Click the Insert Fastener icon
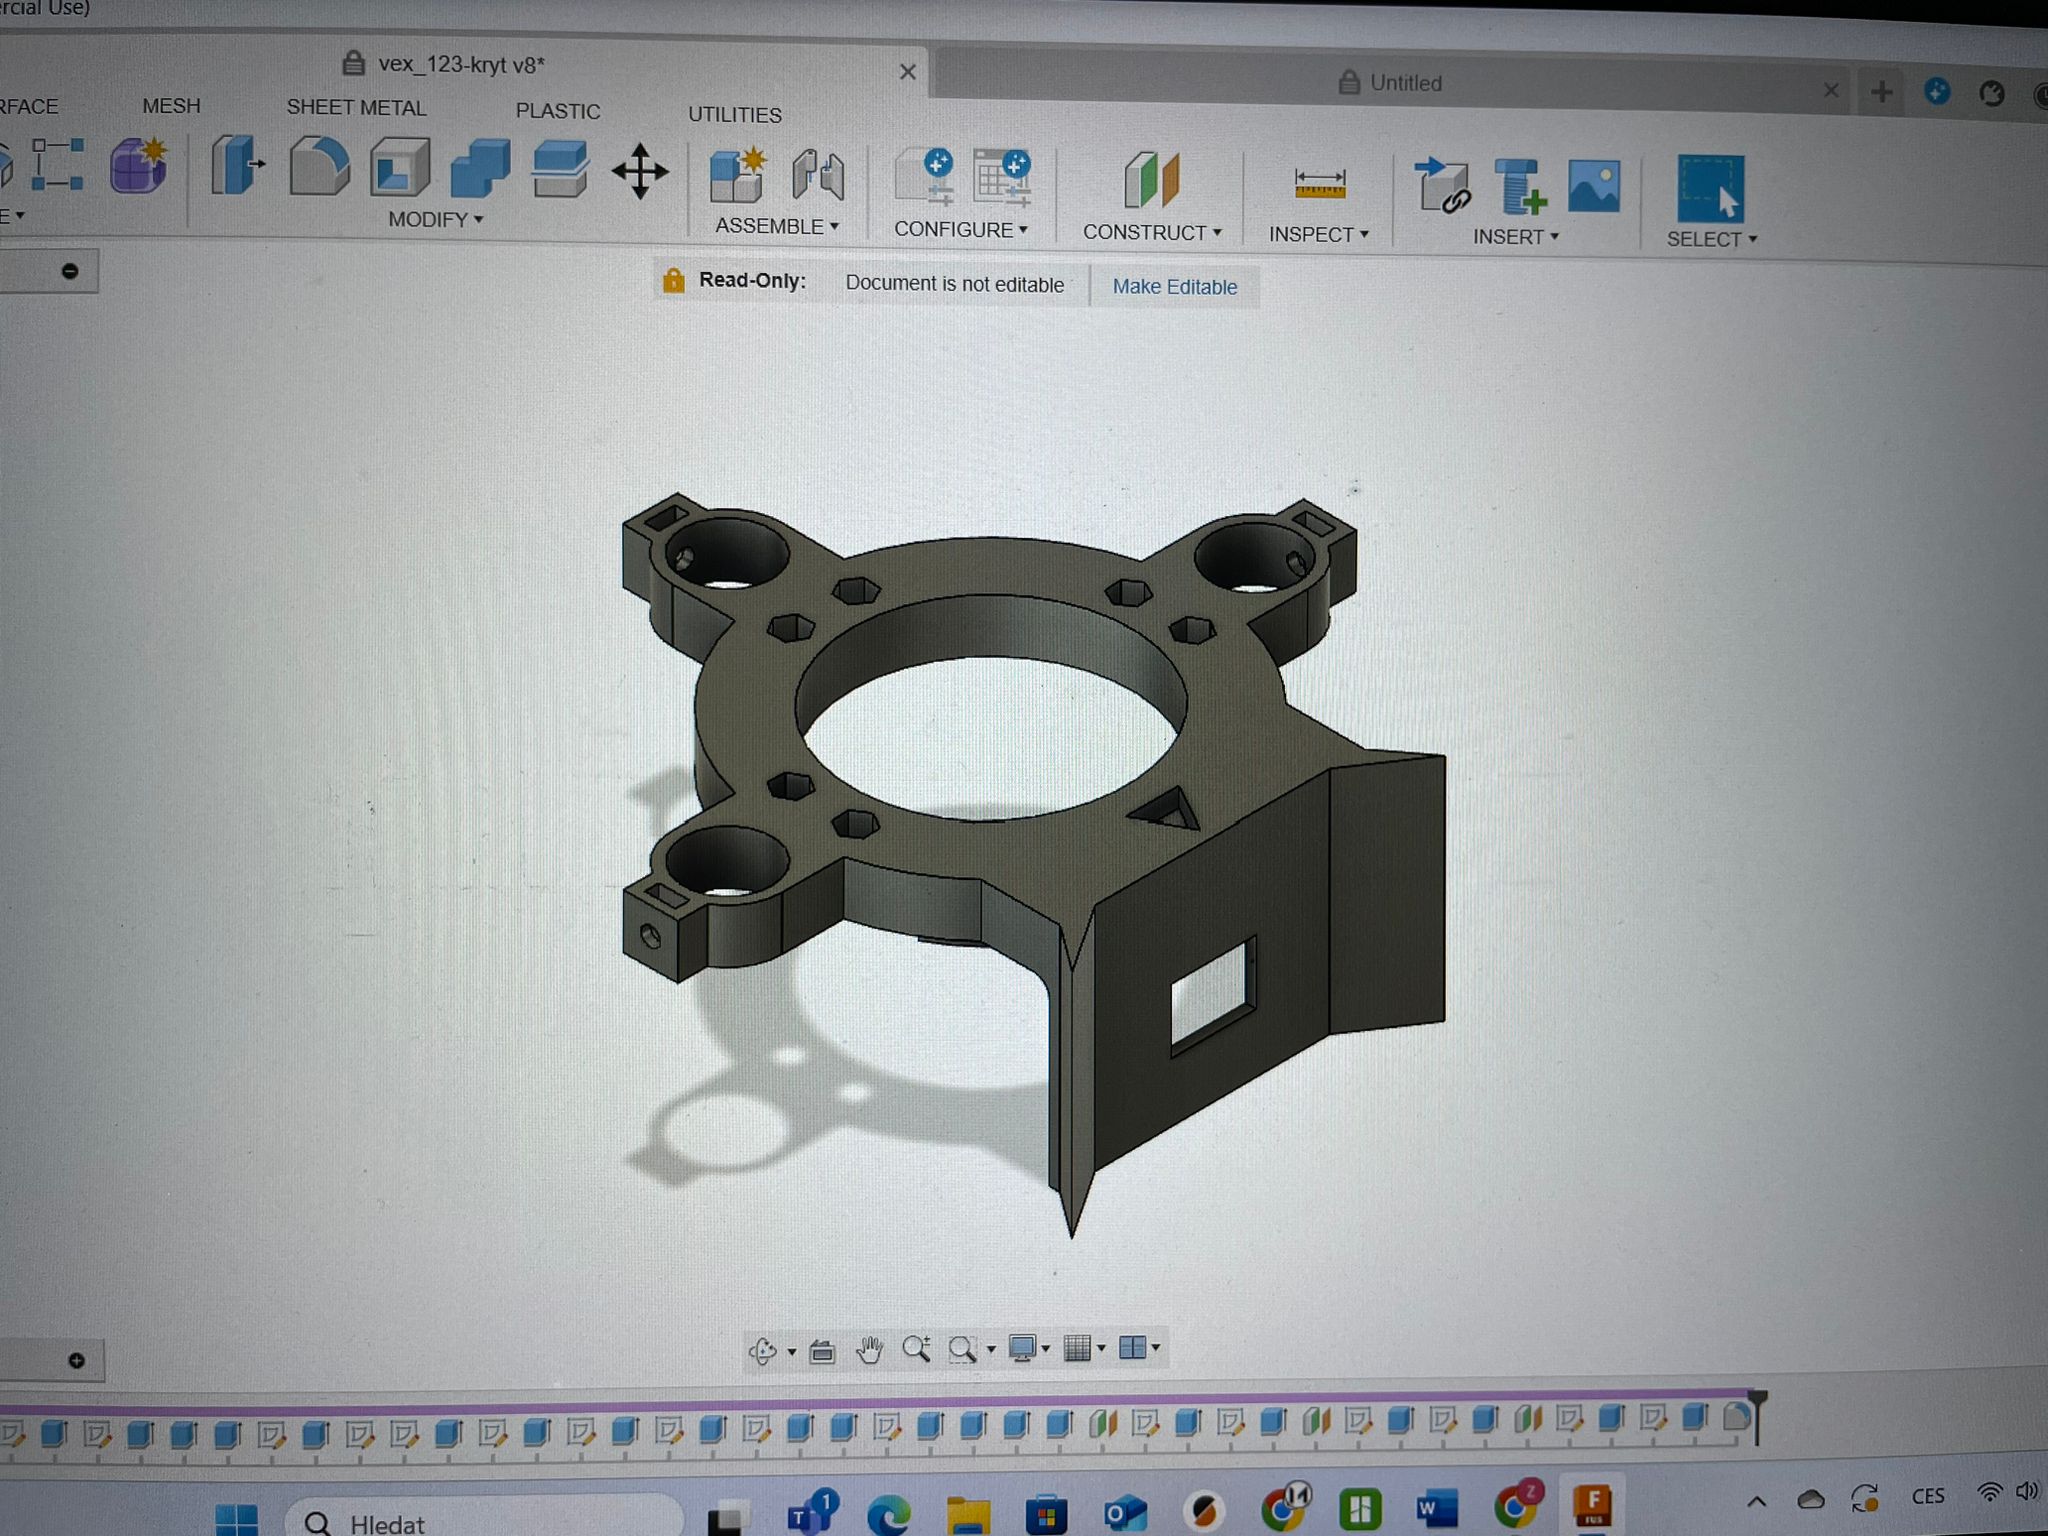2048x1536 pixels. point(1520,187)
